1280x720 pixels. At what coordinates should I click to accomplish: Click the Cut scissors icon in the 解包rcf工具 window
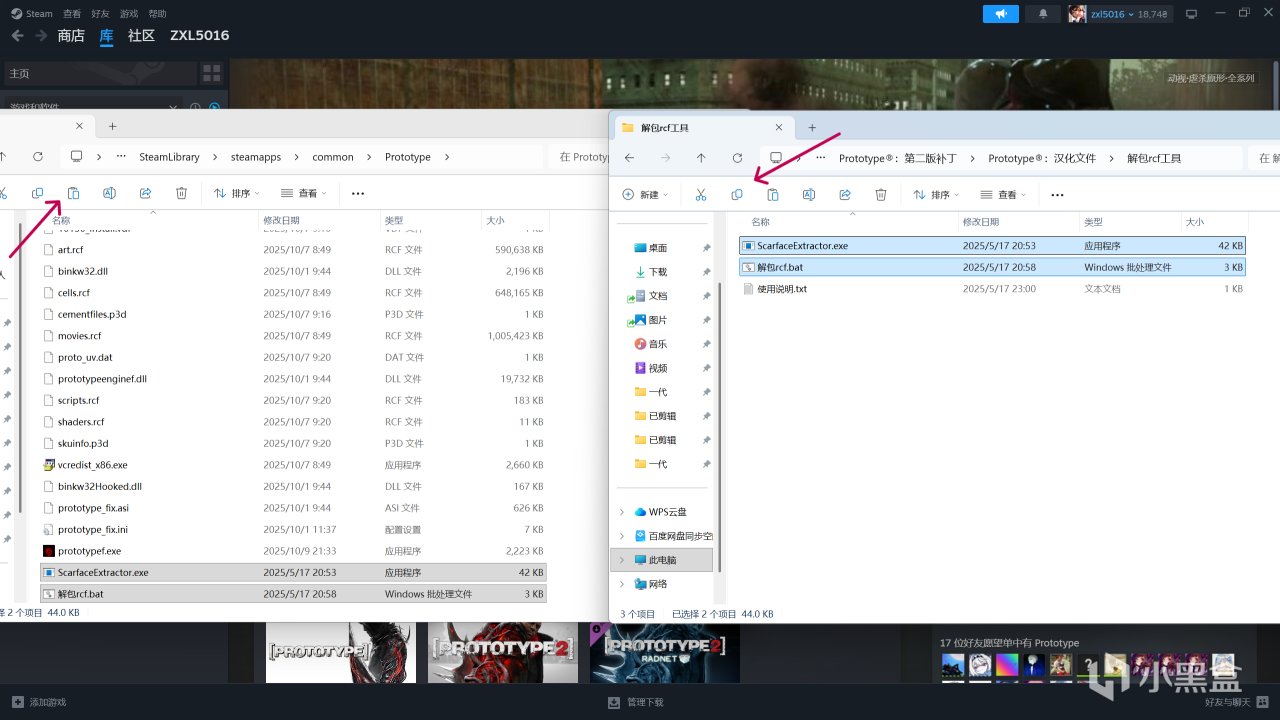tap(701, 194)
